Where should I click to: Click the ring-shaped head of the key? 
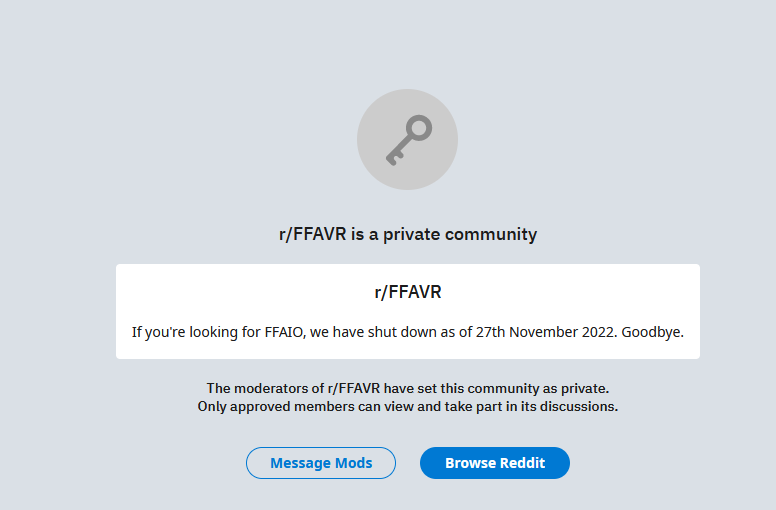pos(420,128)
